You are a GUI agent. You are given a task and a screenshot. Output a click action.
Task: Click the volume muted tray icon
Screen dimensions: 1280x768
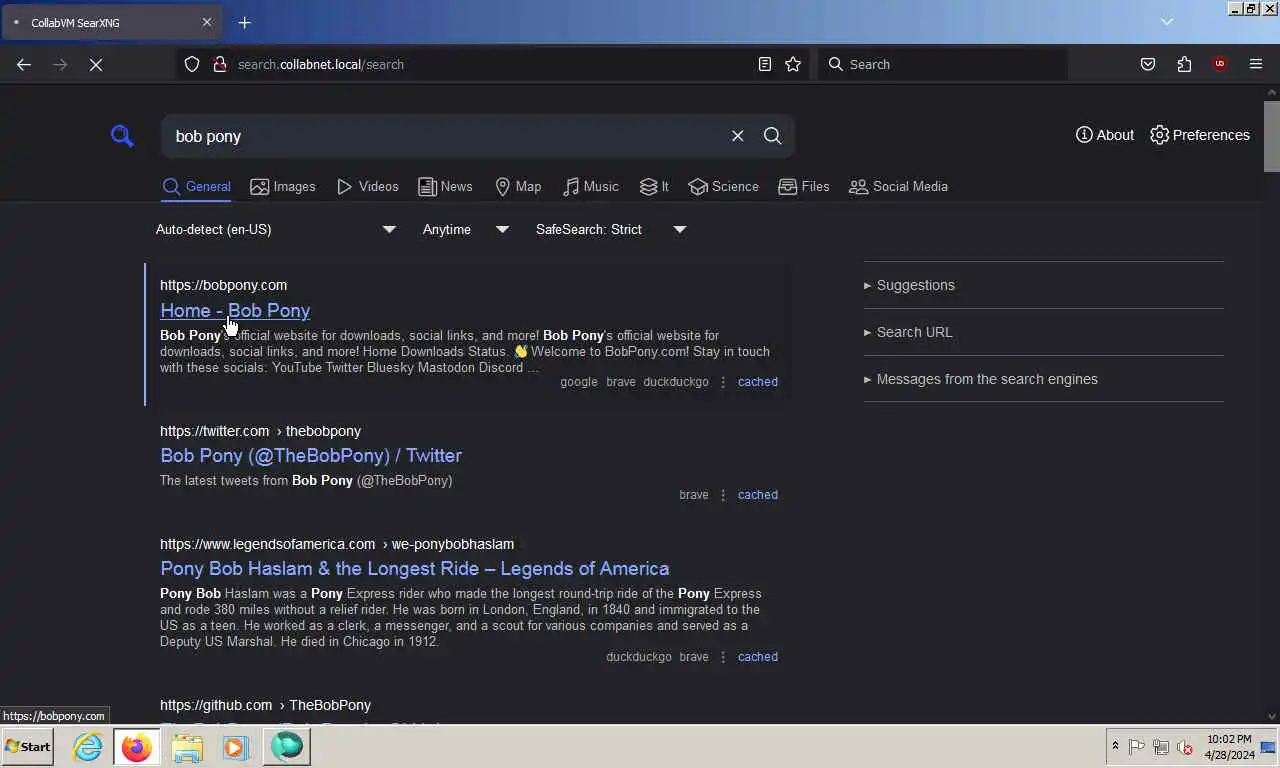coord(1185,747)
